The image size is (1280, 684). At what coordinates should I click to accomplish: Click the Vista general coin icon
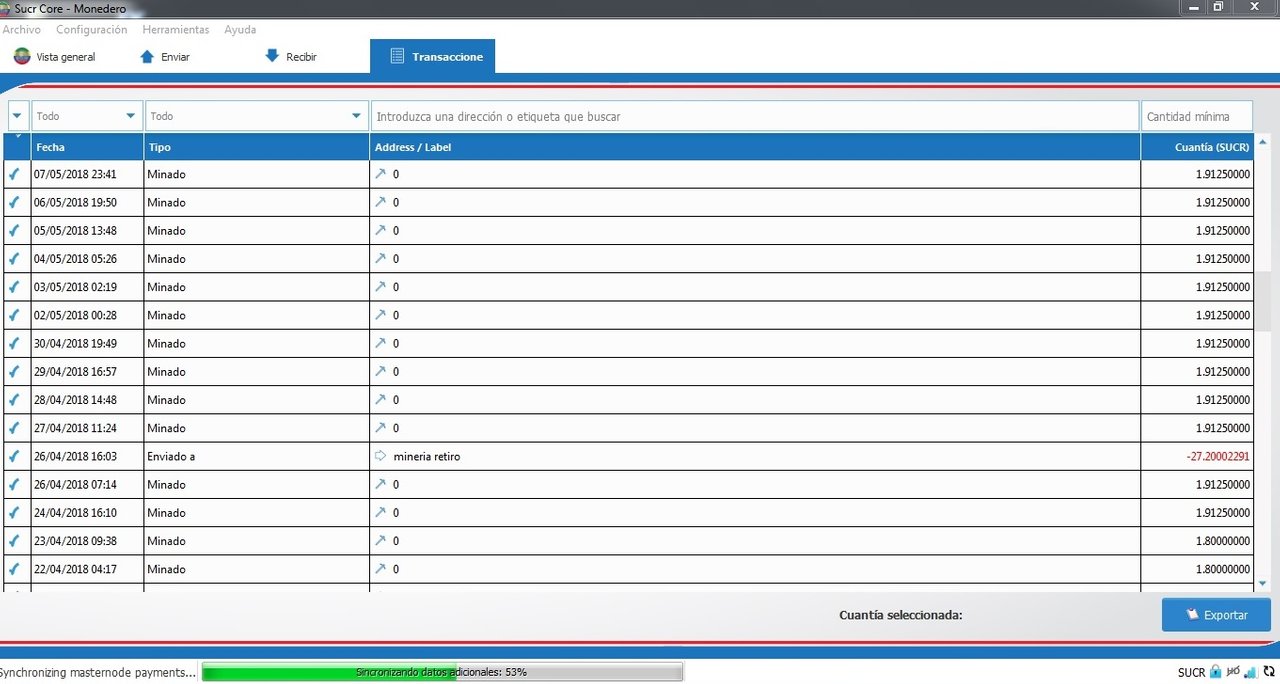[22, 56]
